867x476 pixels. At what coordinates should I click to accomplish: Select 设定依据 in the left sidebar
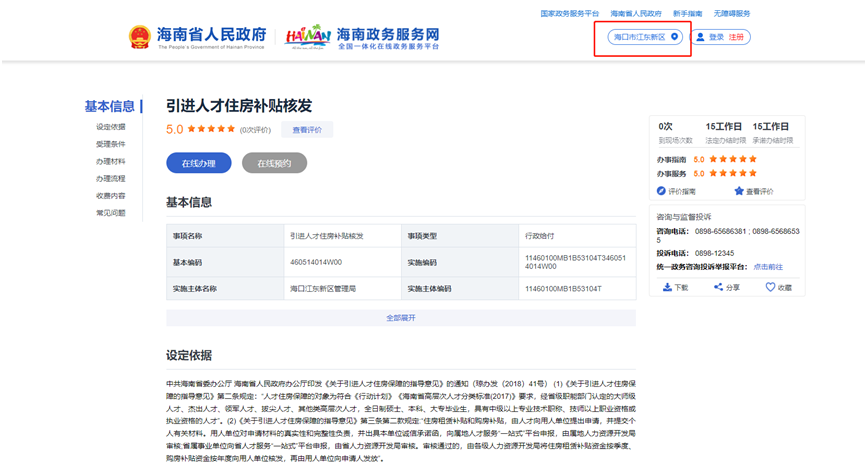point(111,127)
